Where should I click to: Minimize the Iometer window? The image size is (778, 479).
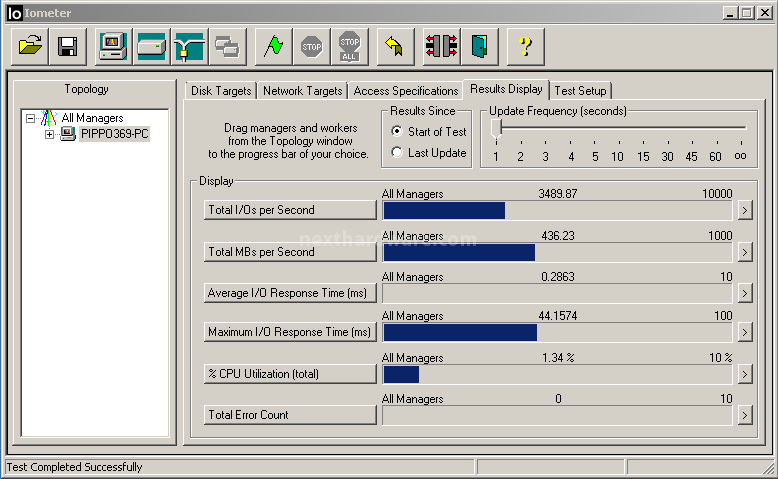[x=729, y=13]
